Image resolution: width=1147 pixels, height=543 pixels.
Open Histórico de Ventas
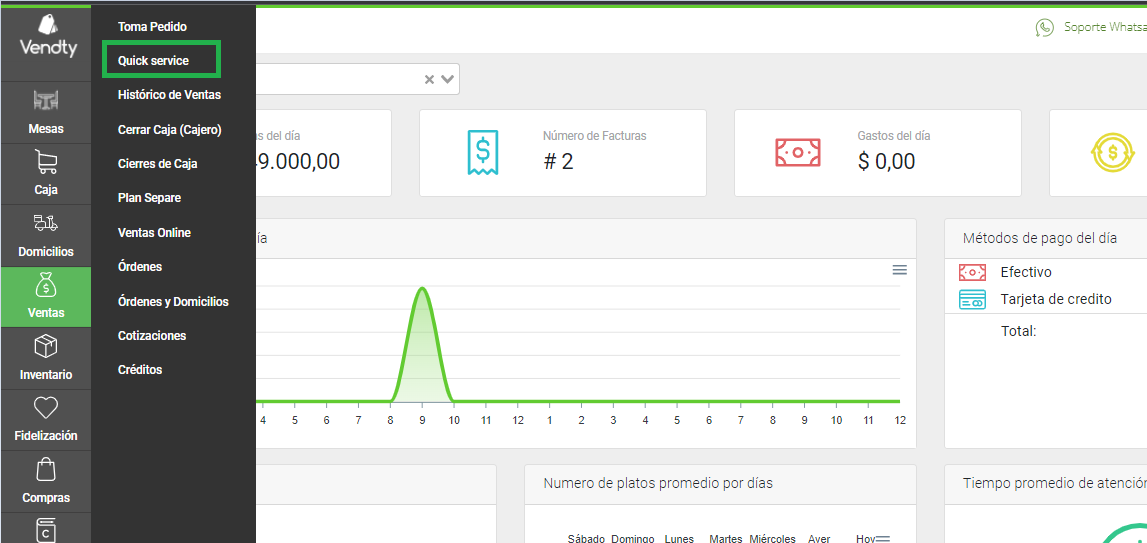click(169, 94)
